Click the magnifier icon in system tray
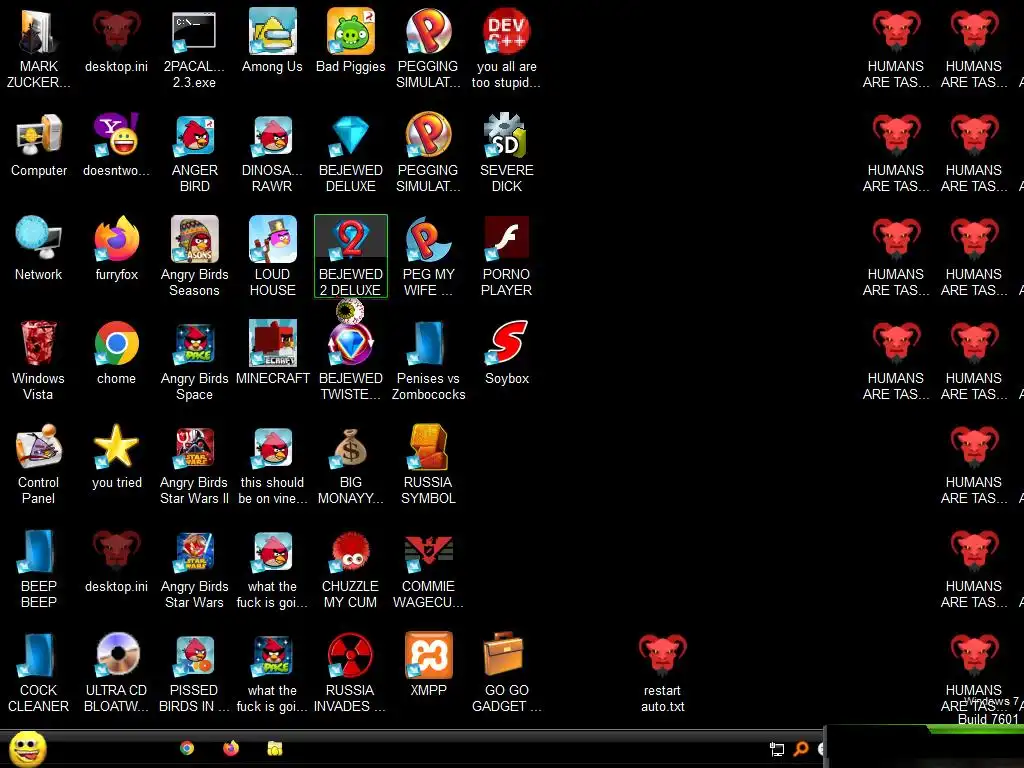Screen dimensions: 1024x768 801,749
